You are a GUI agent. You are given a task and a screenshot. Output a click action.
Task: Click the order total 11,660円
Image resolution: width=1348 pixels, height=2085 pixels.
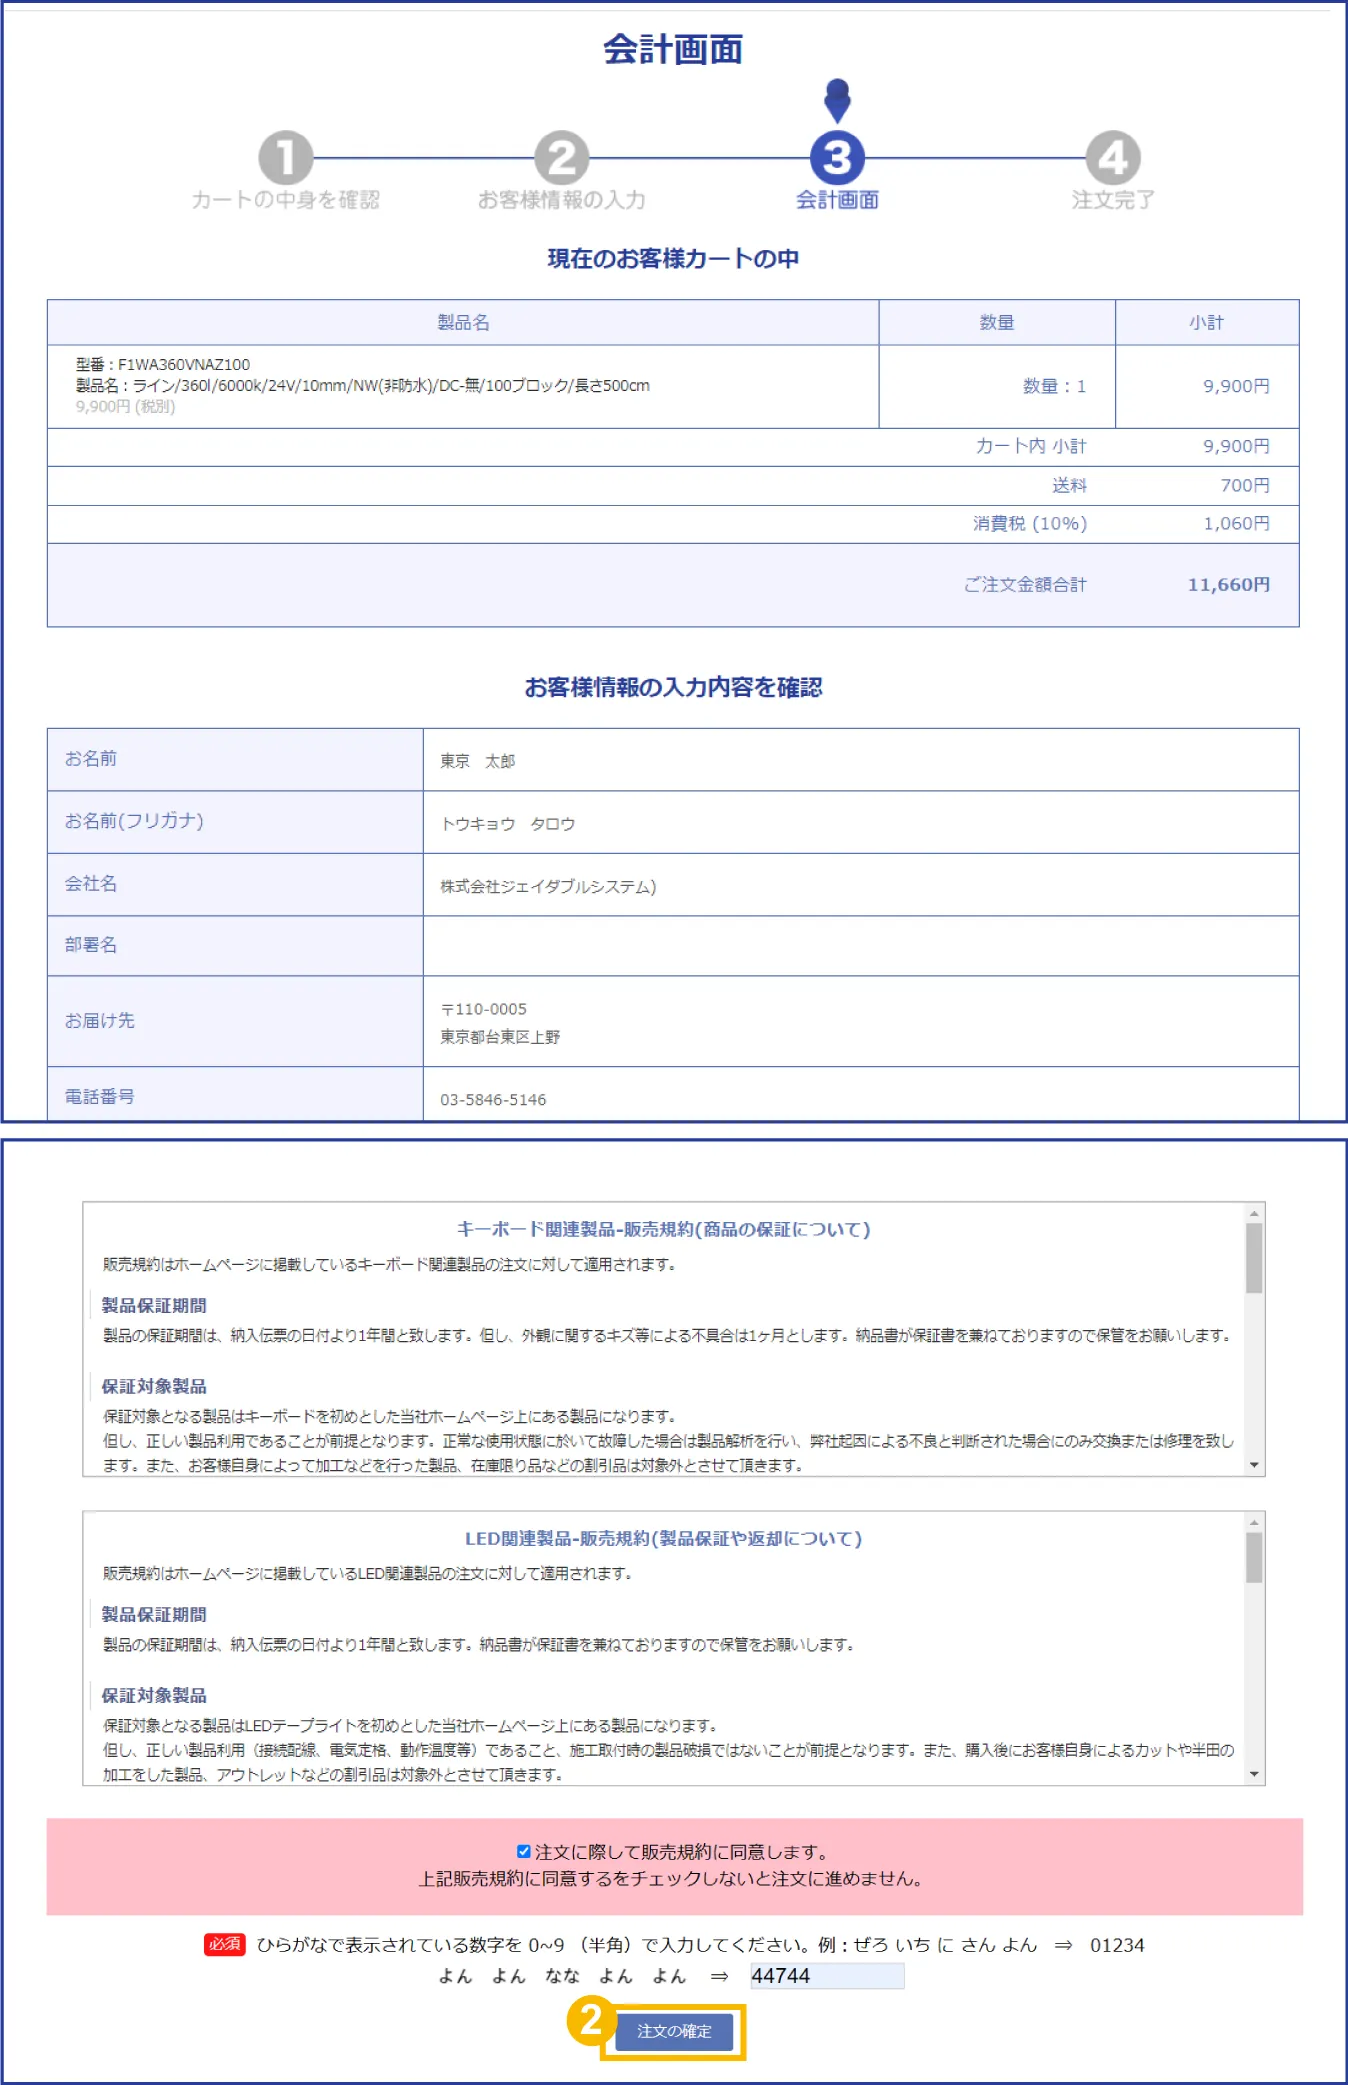[1228, 584]
